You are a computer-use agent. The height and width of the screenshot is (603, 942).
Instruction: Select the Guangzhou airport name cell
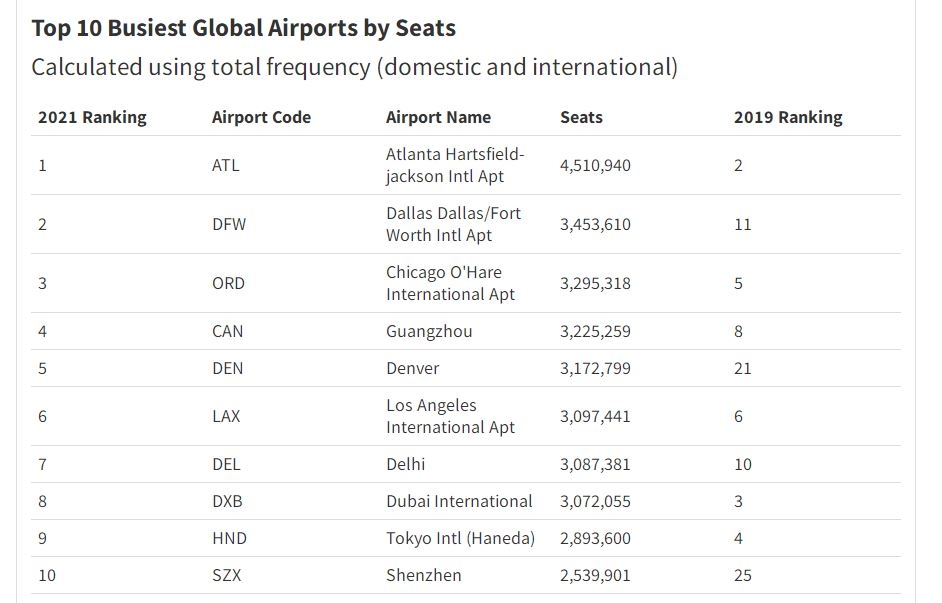point(429,332)
